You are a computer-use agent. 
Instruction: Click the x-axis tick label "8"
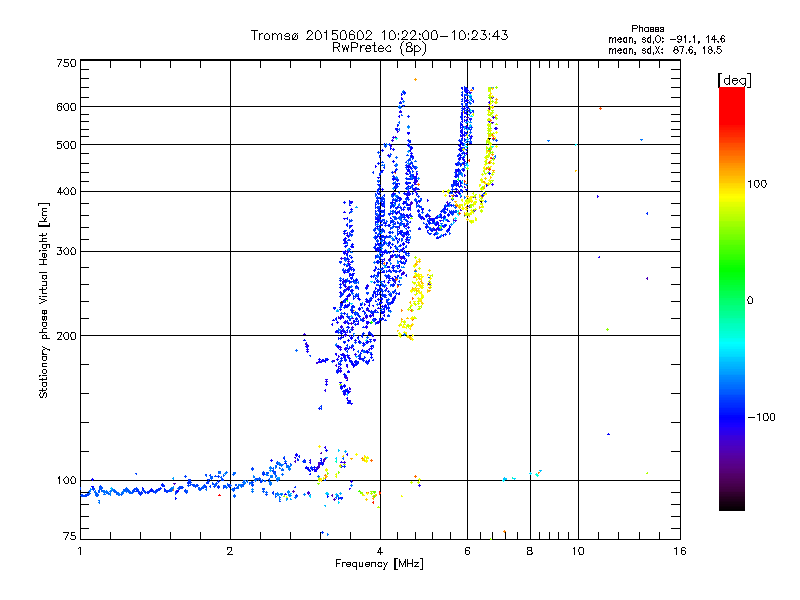coord(530,551)
